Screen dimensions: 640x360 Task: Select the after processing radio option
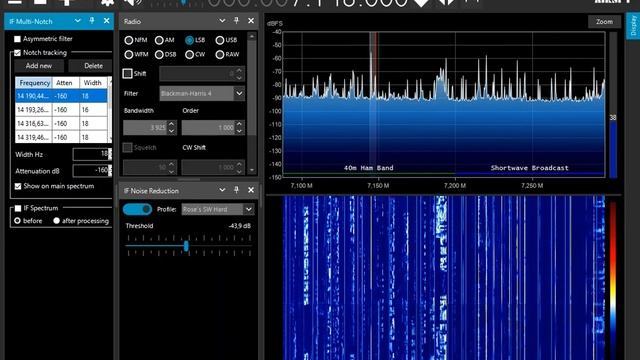coord(56,221)
